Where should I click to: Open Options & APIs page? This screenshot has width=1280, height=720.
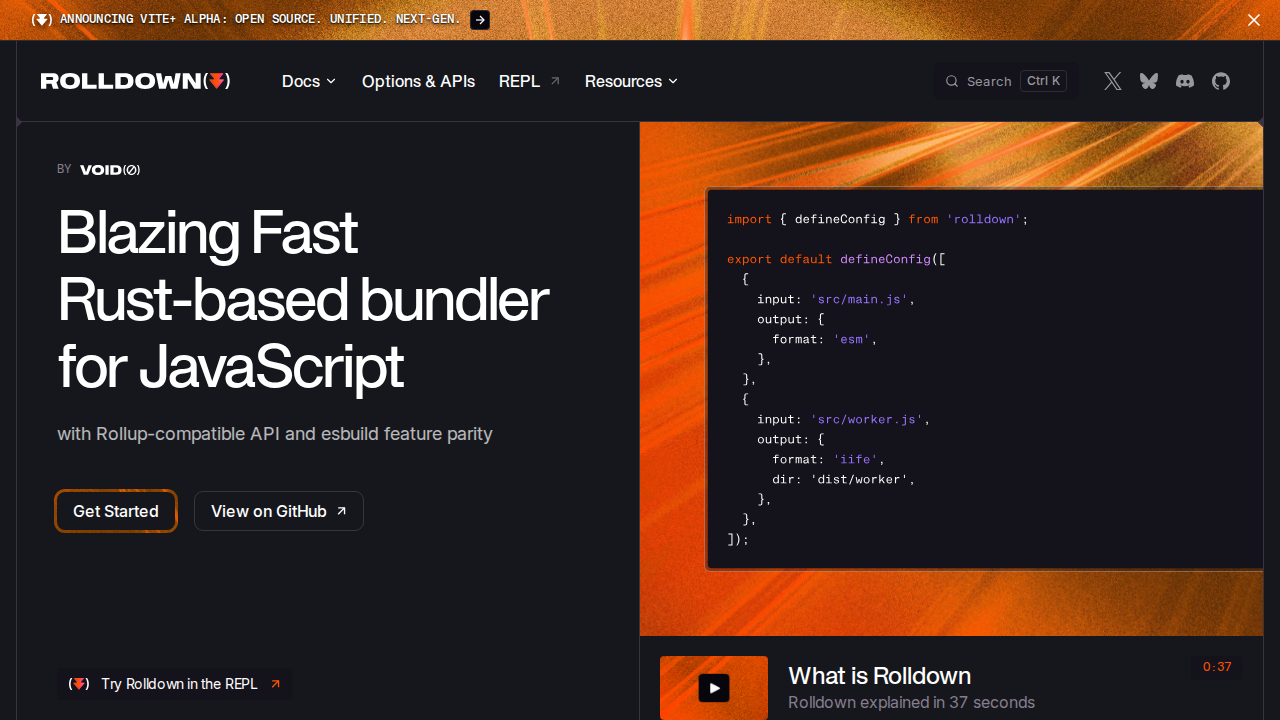tap(418, 81)
